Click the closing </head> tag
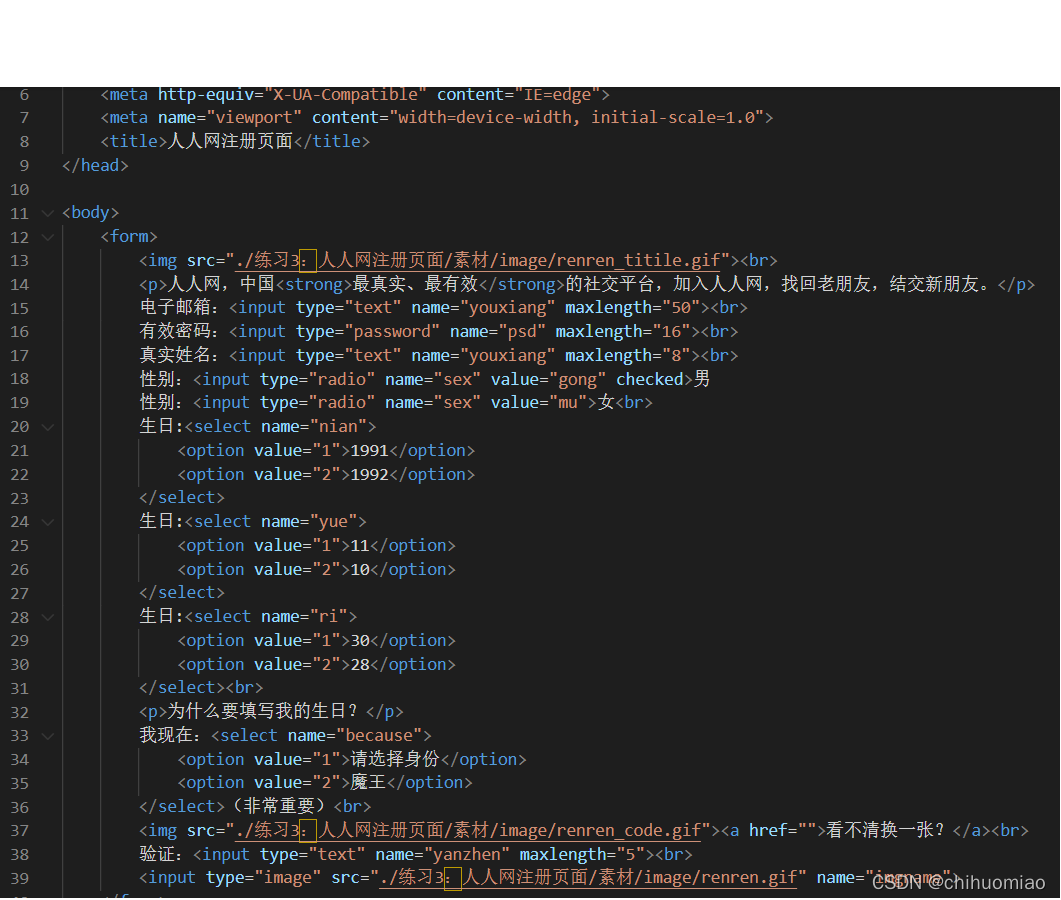The height and width of the screenshot is (900, 1061). point(95,165)
